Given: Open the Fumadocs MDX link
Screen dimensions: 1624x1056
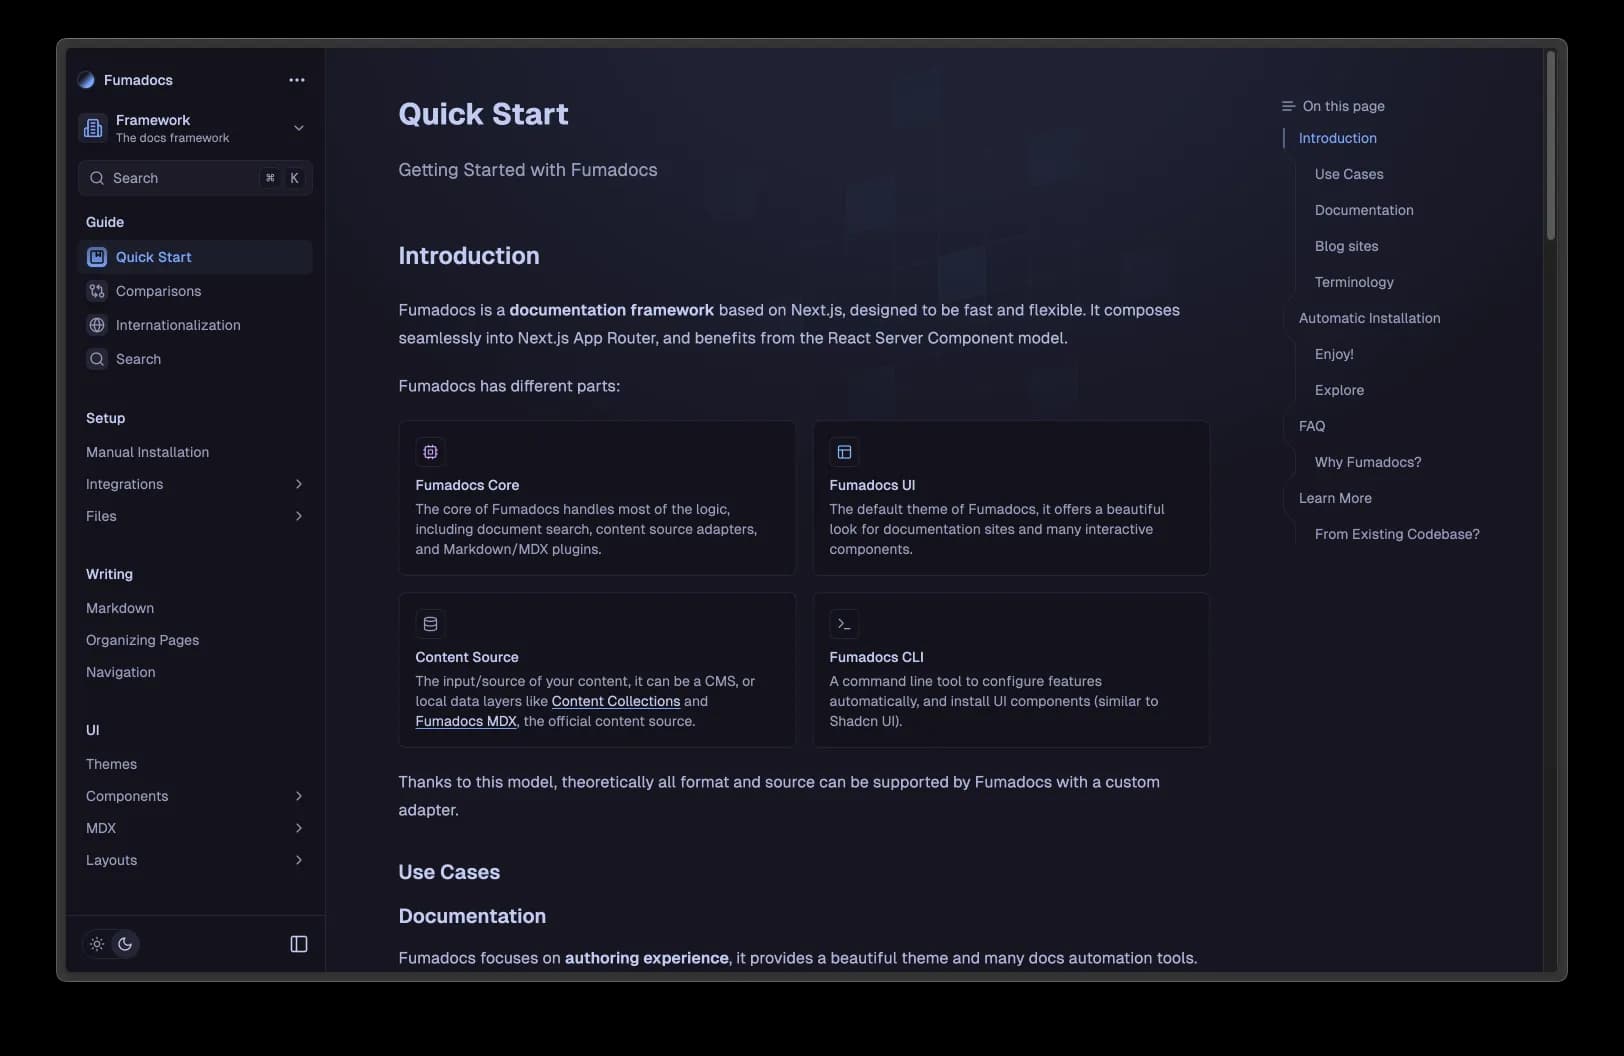Looking at the screenshot, I should click(x=466, y=721).
